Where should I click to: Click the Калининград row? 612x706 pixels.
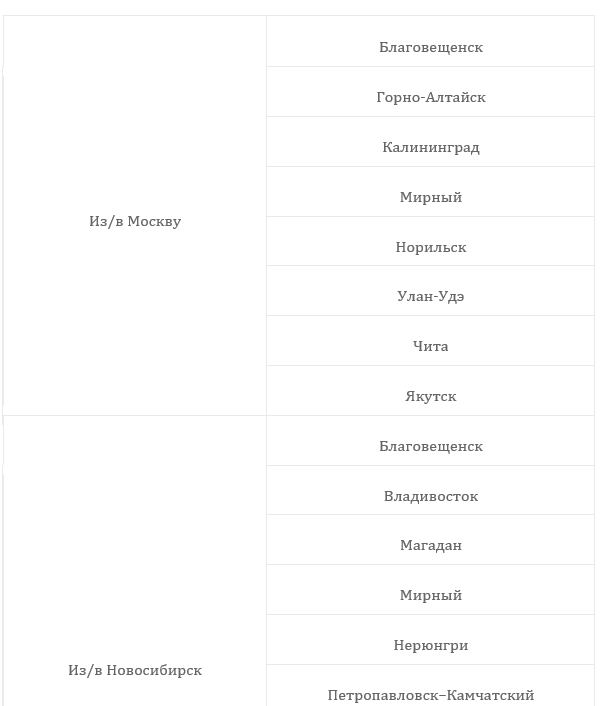tap(431, 142)
